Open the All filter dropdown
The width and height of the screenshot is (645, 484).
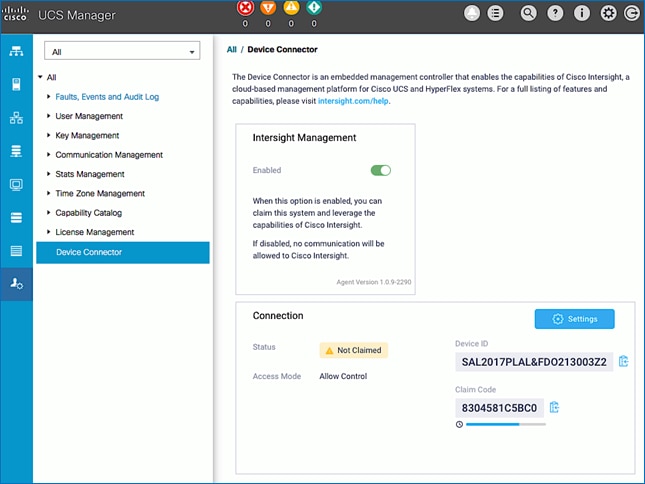tap(122, 52)
